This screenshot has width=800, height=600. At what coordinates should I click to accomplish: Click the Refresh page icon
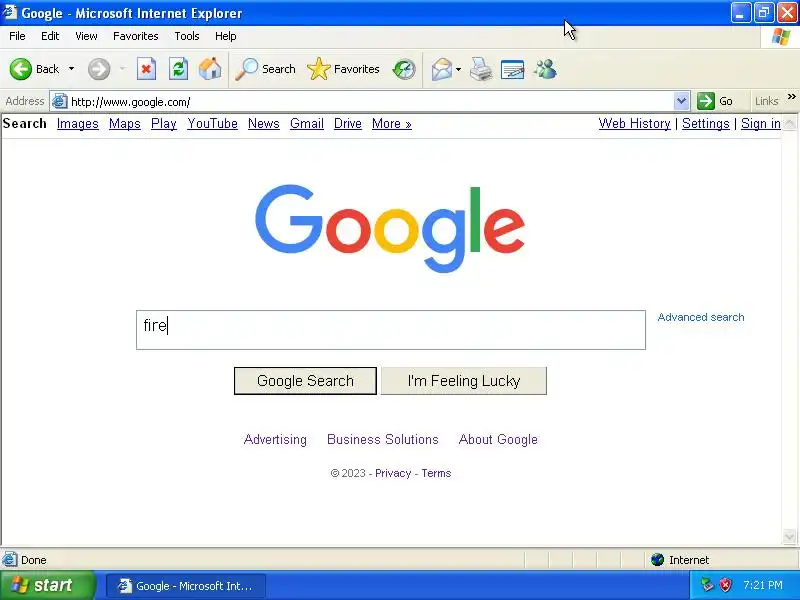click(179, 69)
